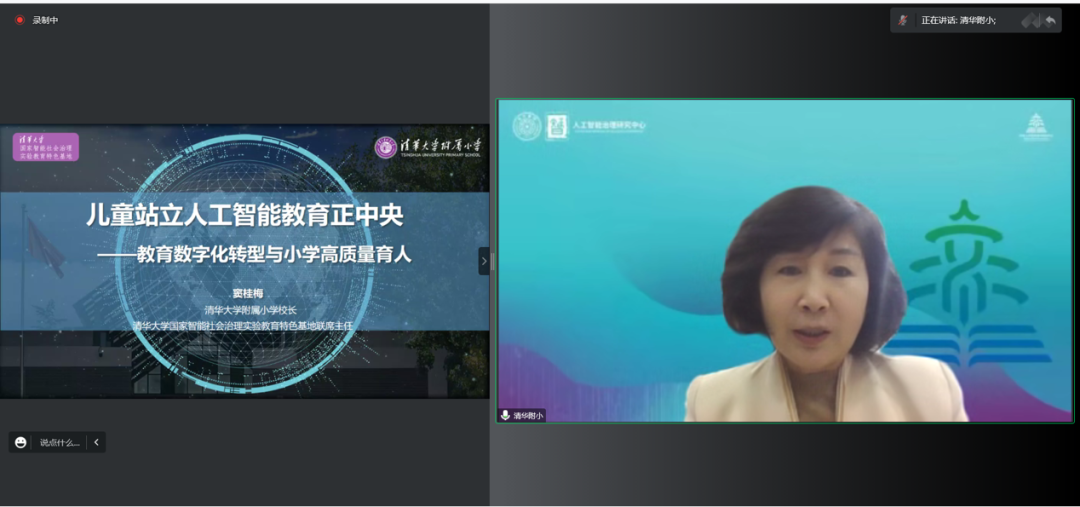1080x507 pixels.
Task: Click the return arrow icon in speaking bar
Action: [x=1050, y=20]
